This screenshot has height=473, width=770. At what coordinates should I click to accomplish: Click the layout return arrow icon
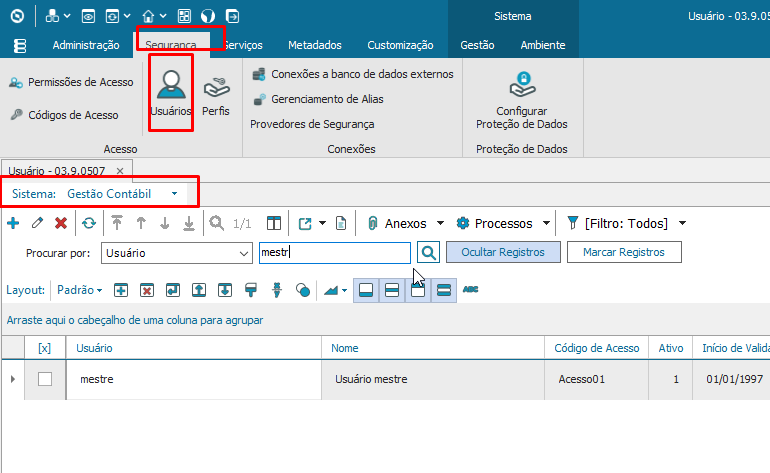173,290
